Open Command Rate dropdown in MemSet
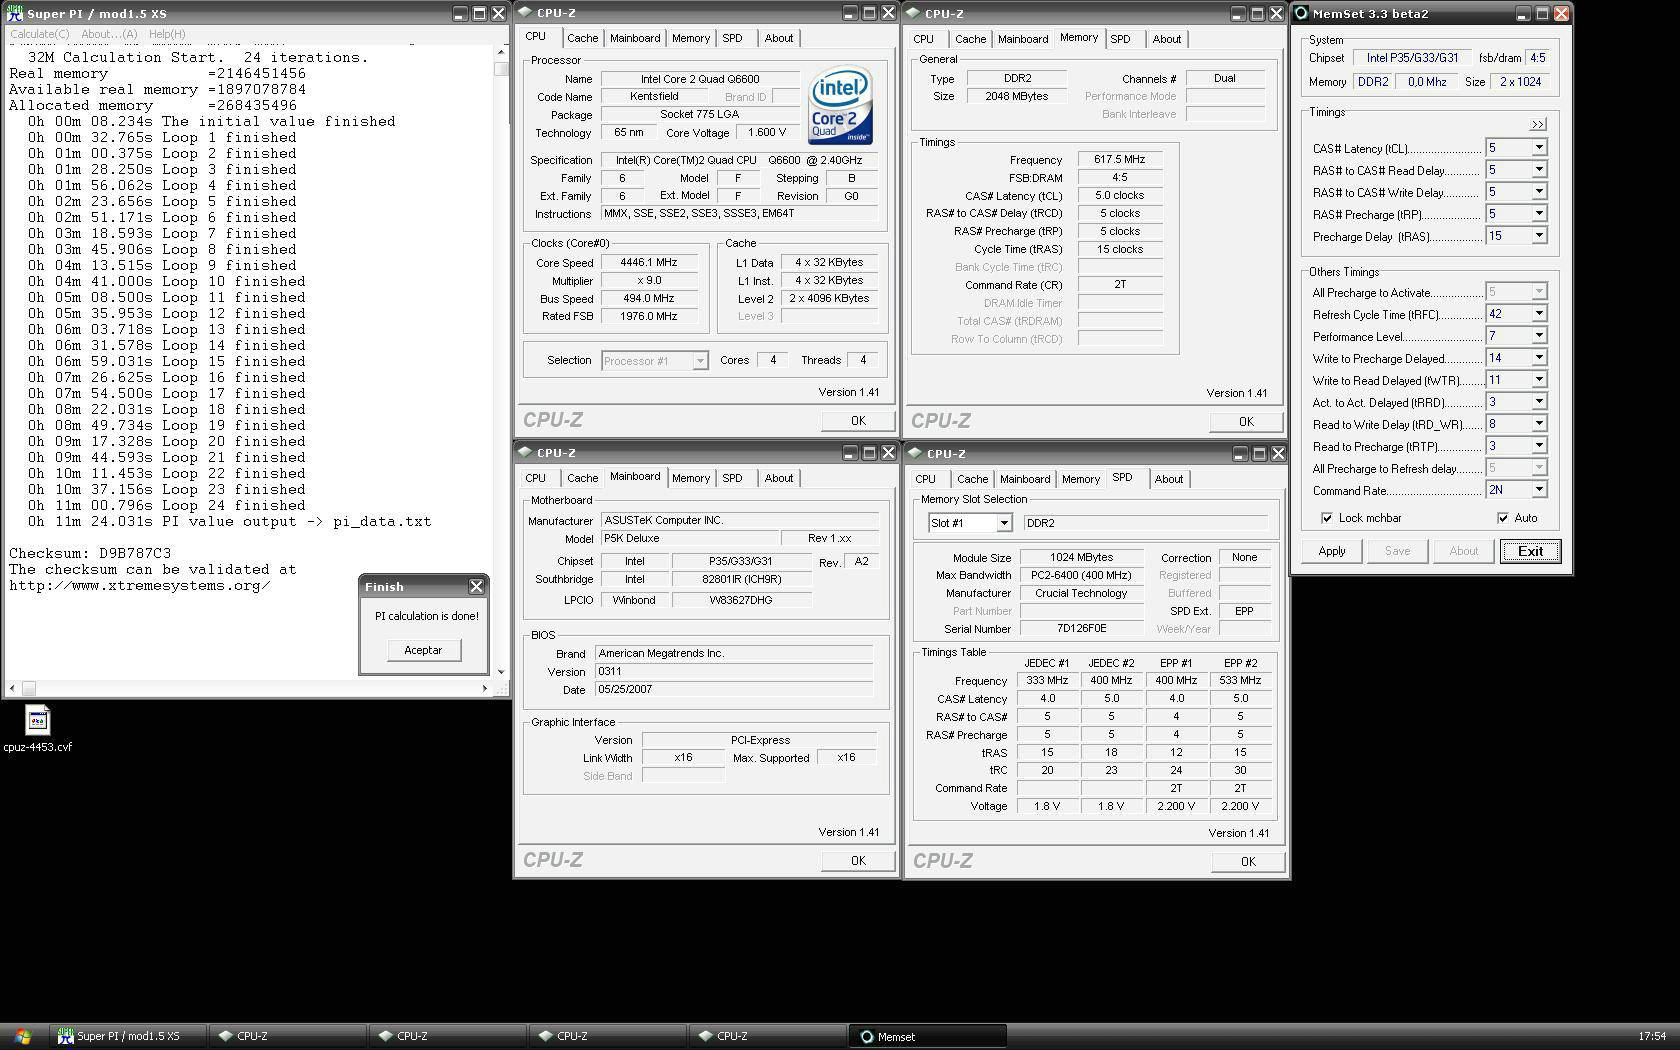The image size is (1680, 1050). [x=1539, y=490]
